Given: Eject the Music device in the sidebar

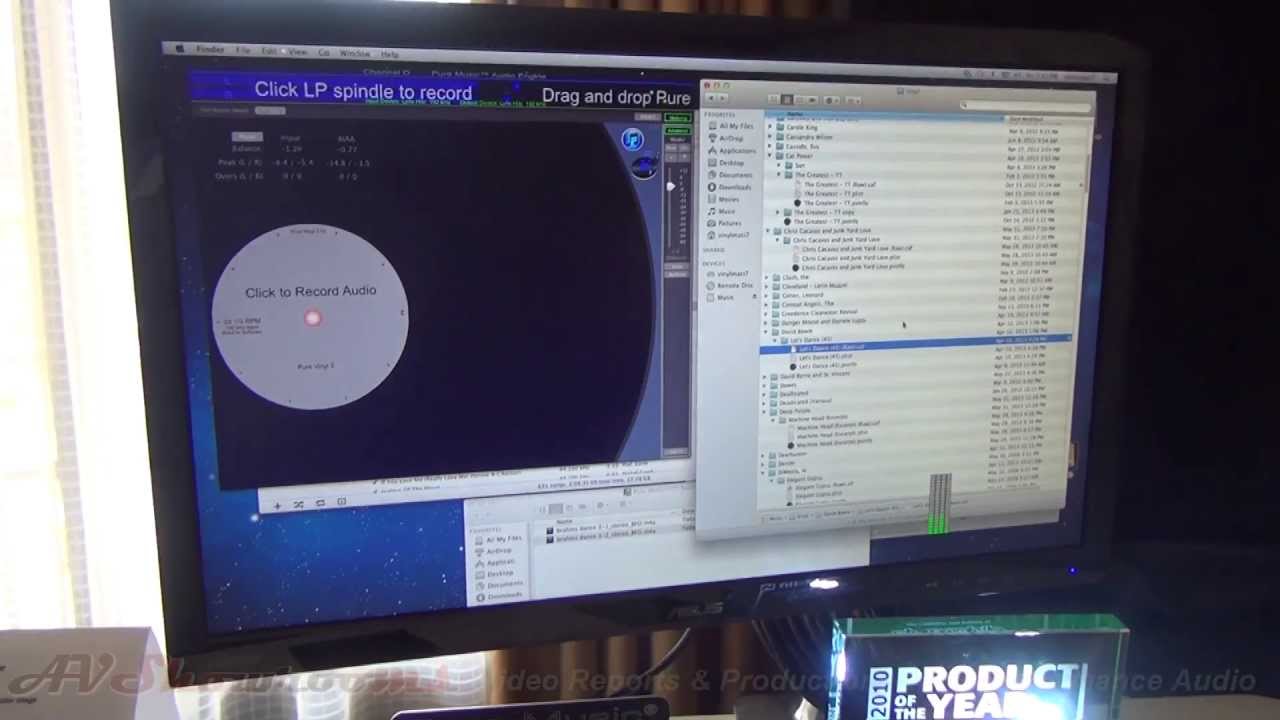Looking at the screenshot, I should (753, 297).
